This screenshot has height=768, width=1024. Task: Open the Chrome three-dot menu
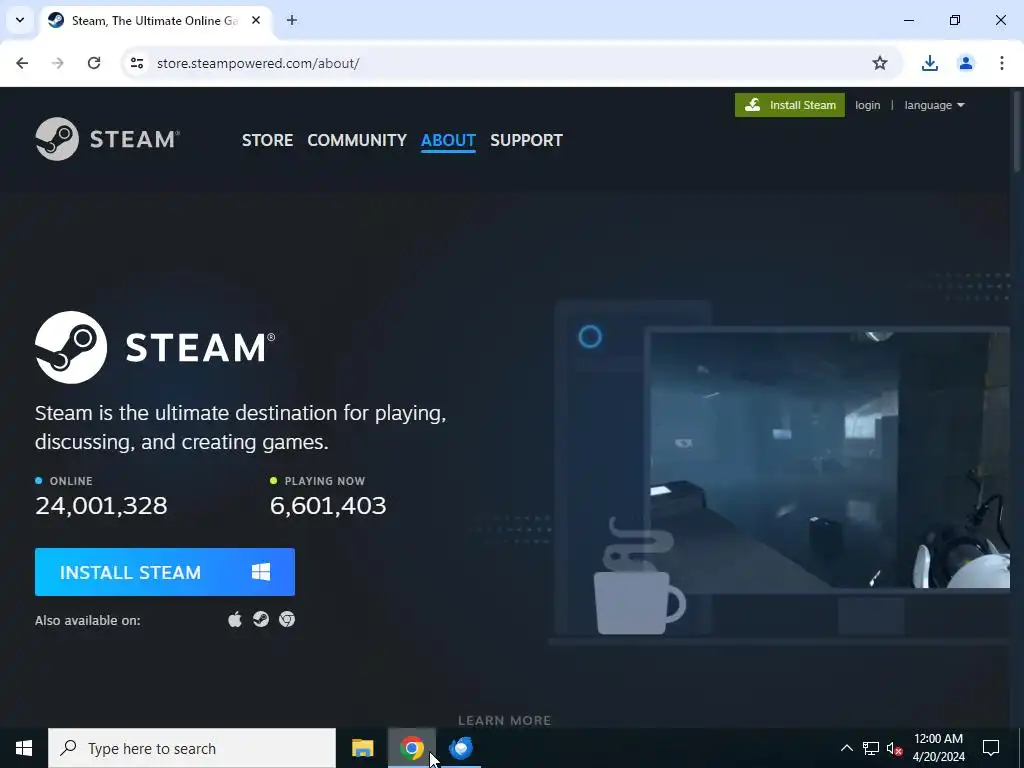1001,63
